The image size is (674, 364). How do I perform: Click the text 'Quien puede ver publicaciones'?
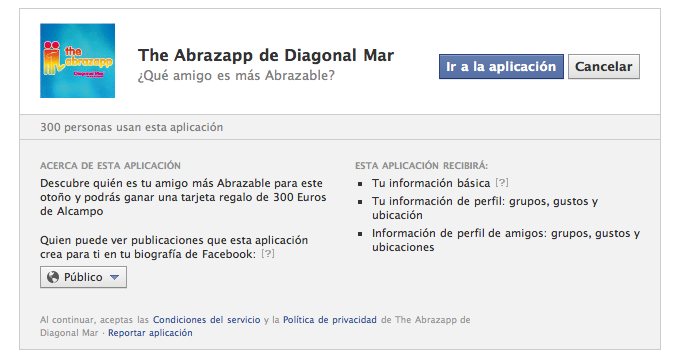[174, 247]
